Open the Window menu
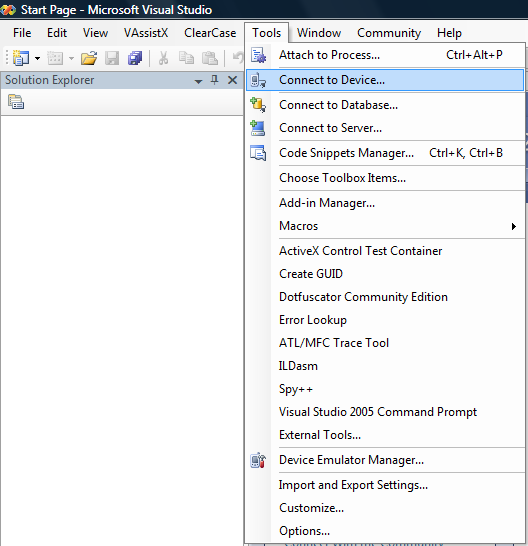Image resolution: width=528 pixels, height=546 pixels. pos(319,33)
